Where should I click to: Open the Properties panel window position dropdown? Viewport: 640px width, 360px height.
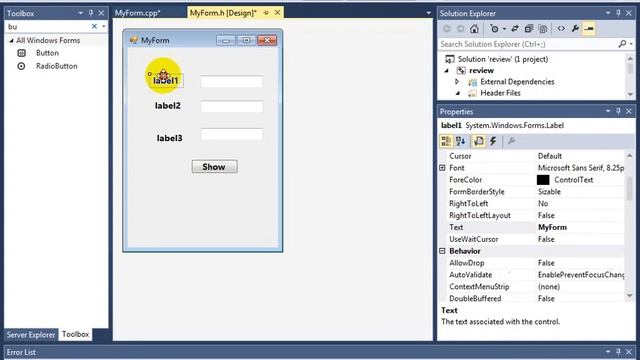coord(608,111)
